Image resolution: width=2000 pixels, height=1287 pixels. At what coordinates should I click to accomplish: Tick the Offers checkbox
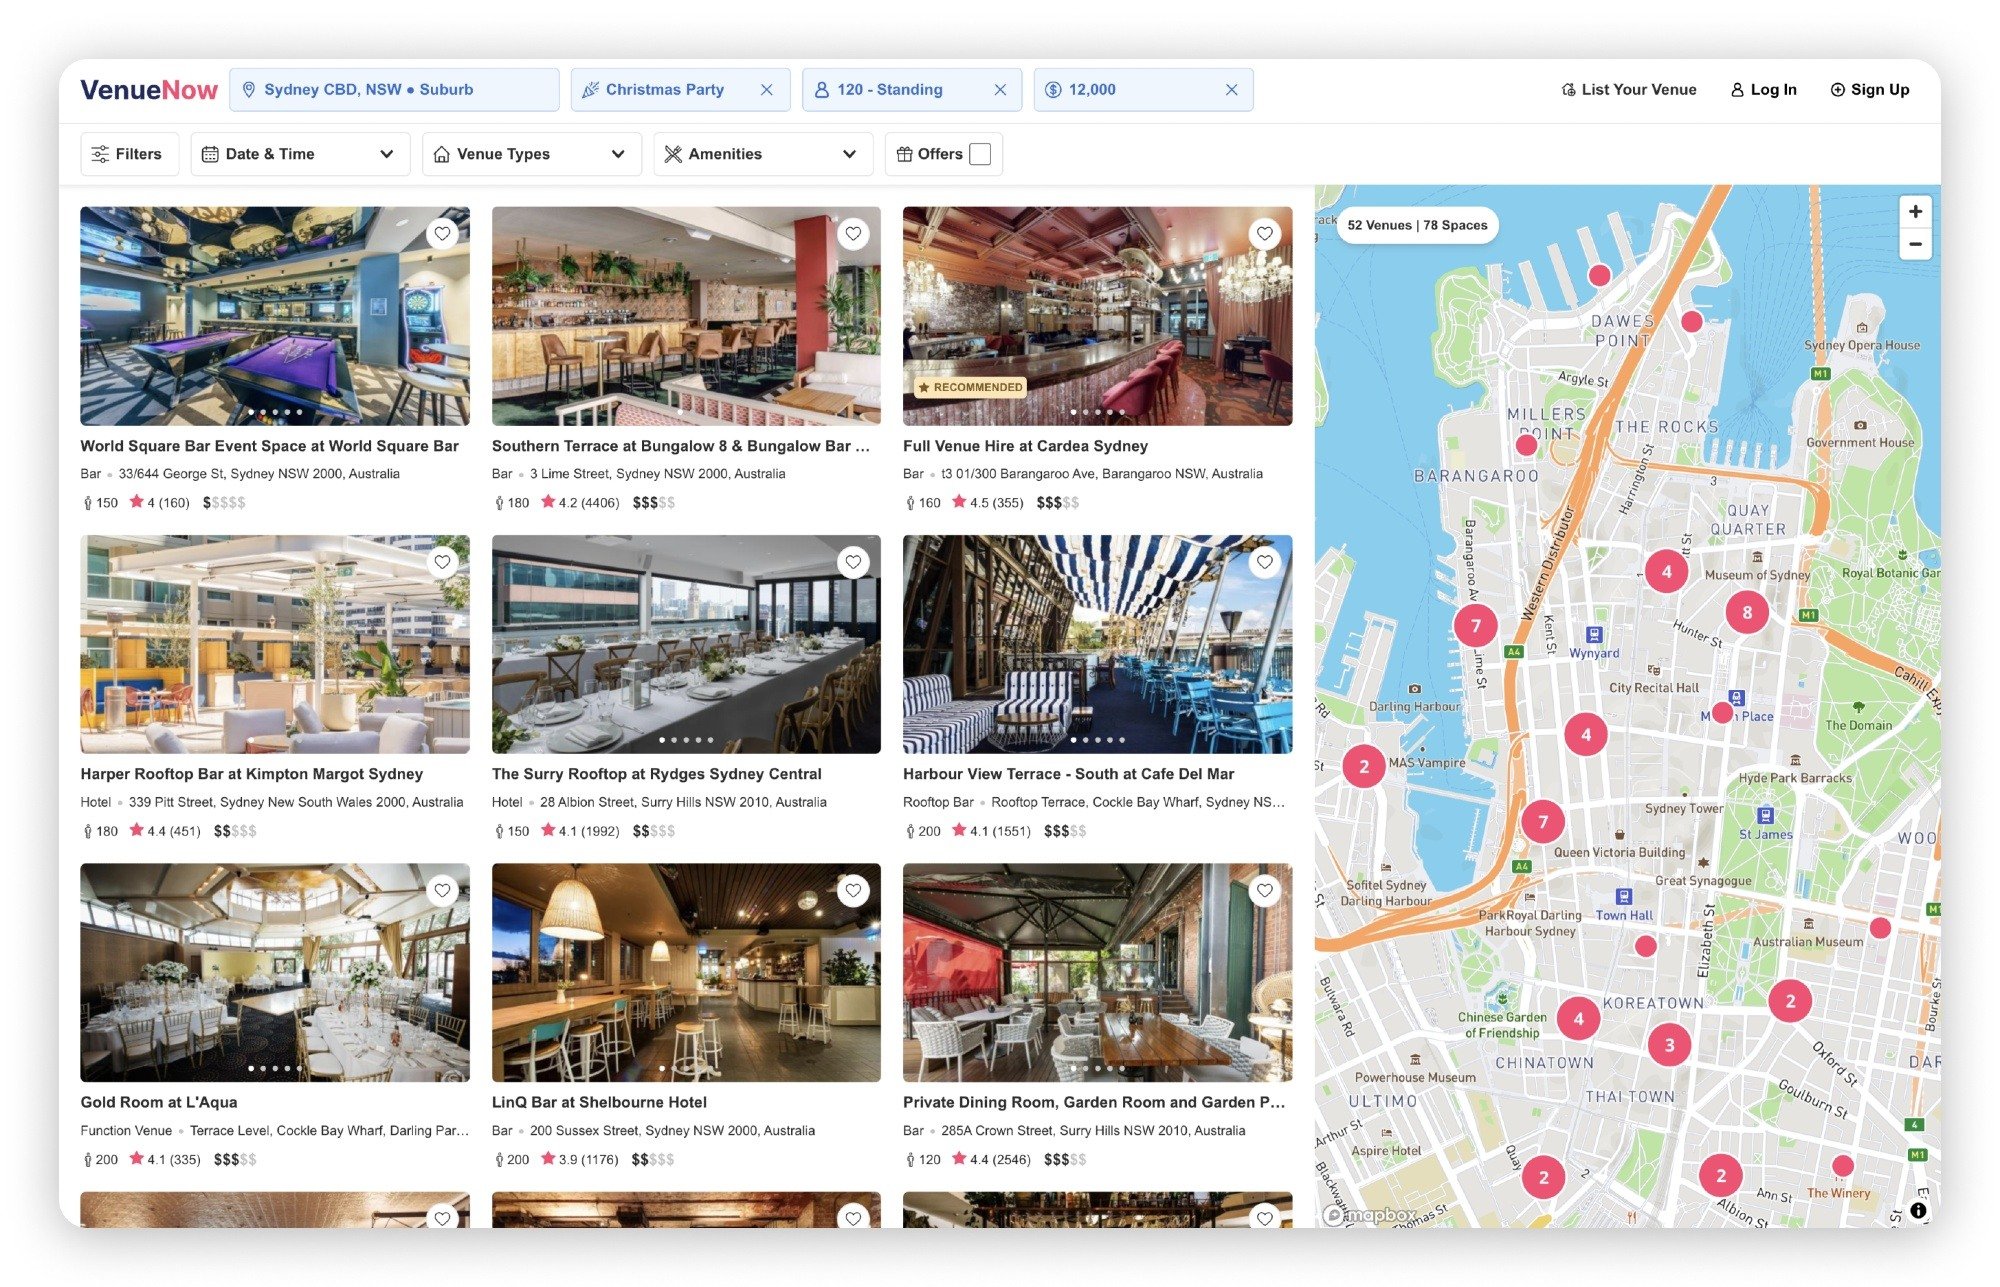click(980, 154)
